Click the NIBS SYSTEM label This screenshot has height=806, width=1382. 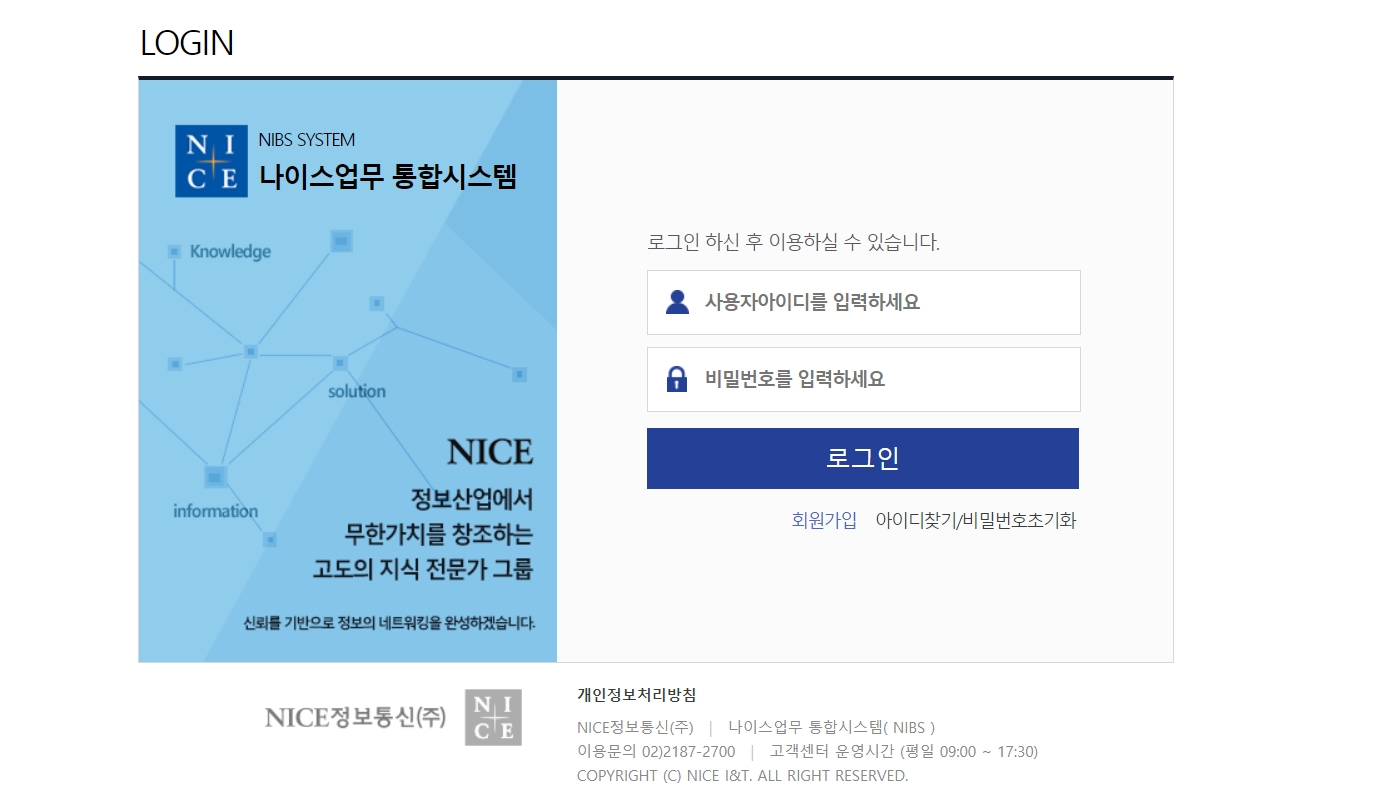point(306,140)
